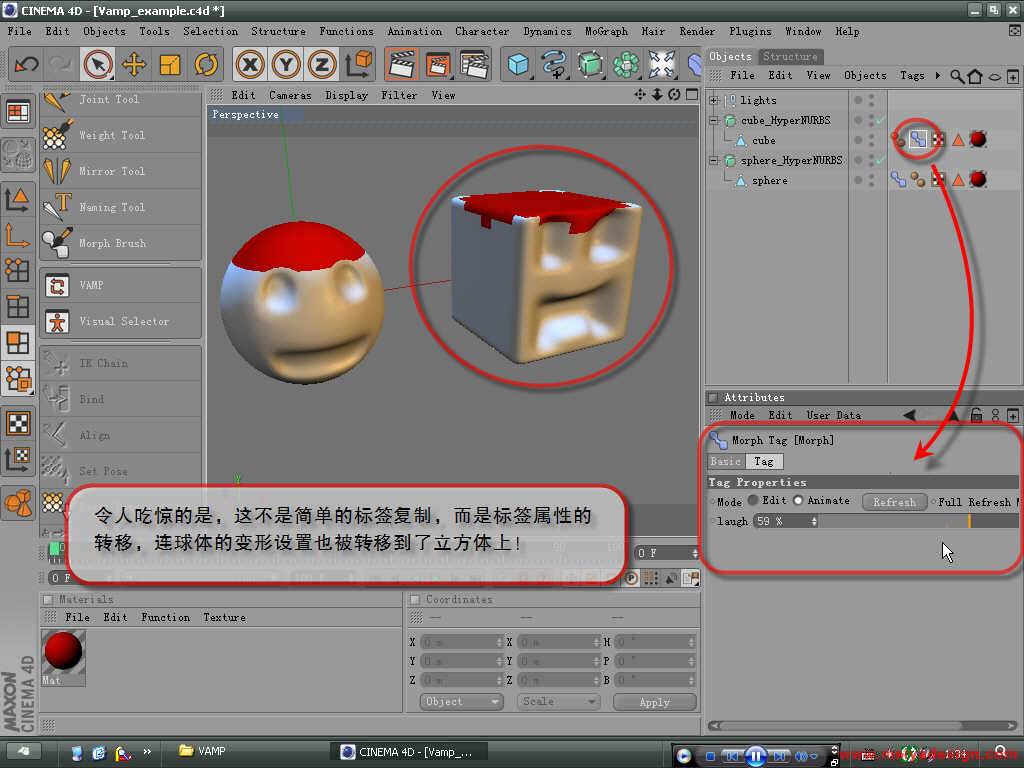This screenshot has width=1024, height=768.
Task: Click the Attributes horizontal scrollbar
Action: [x=863, y=725]
